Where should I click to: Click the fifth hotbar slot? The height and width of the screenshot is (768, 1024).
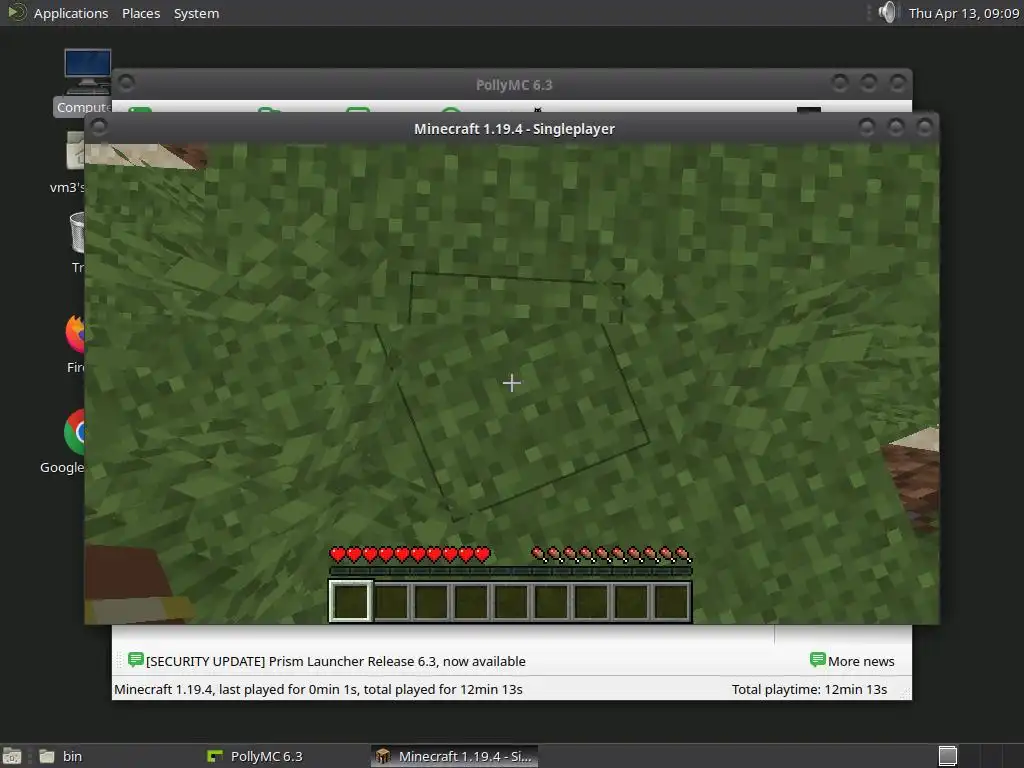(x=511, y=601)
